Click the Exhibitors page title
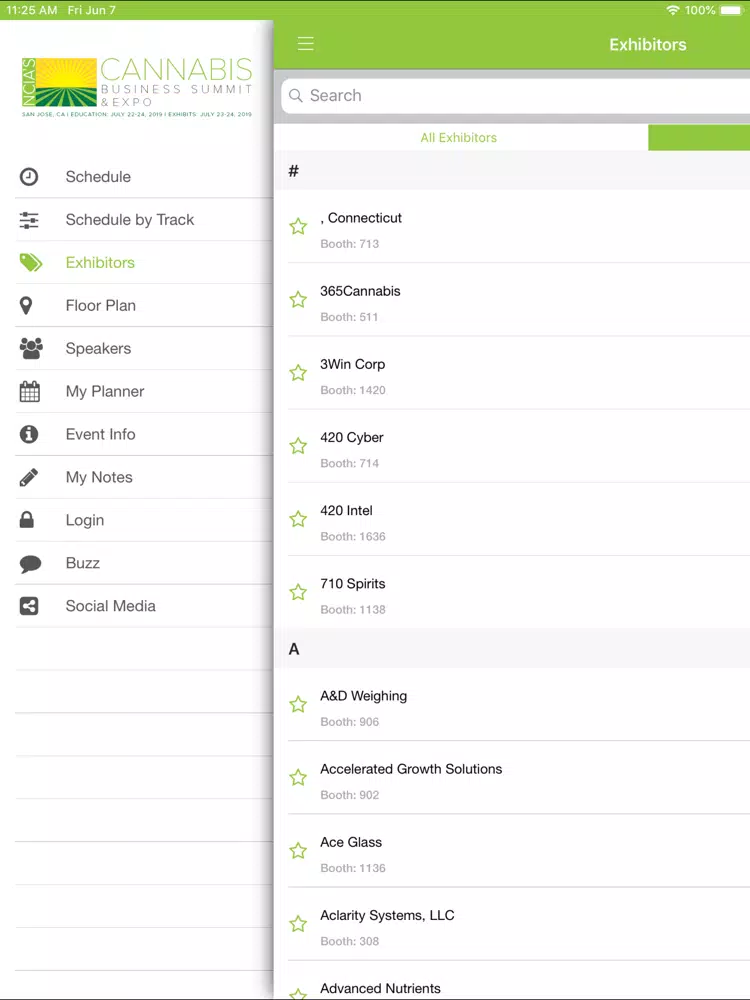Image resolution: width=750 pixels, height=1000 pixels. tap(648, 45)
